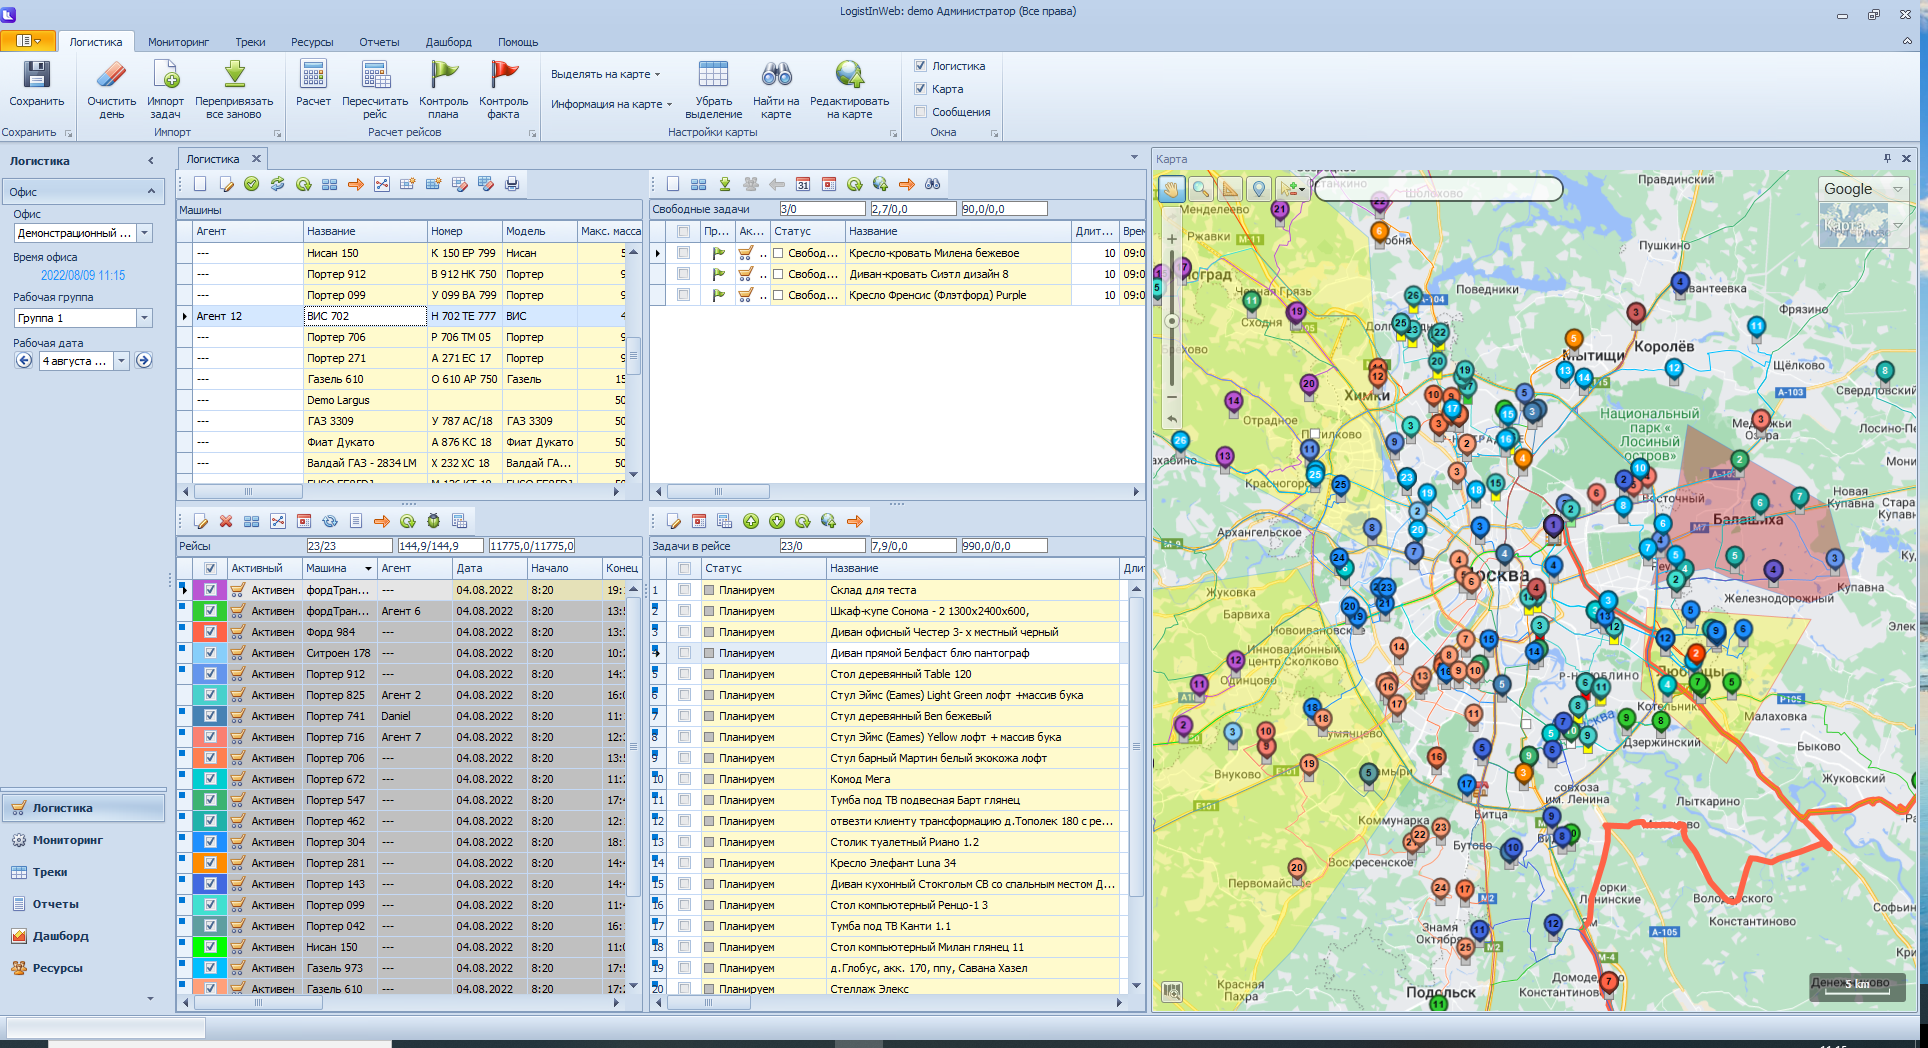
Task: Open the Google map type dropdown
Action: [x=1897, y=189]
